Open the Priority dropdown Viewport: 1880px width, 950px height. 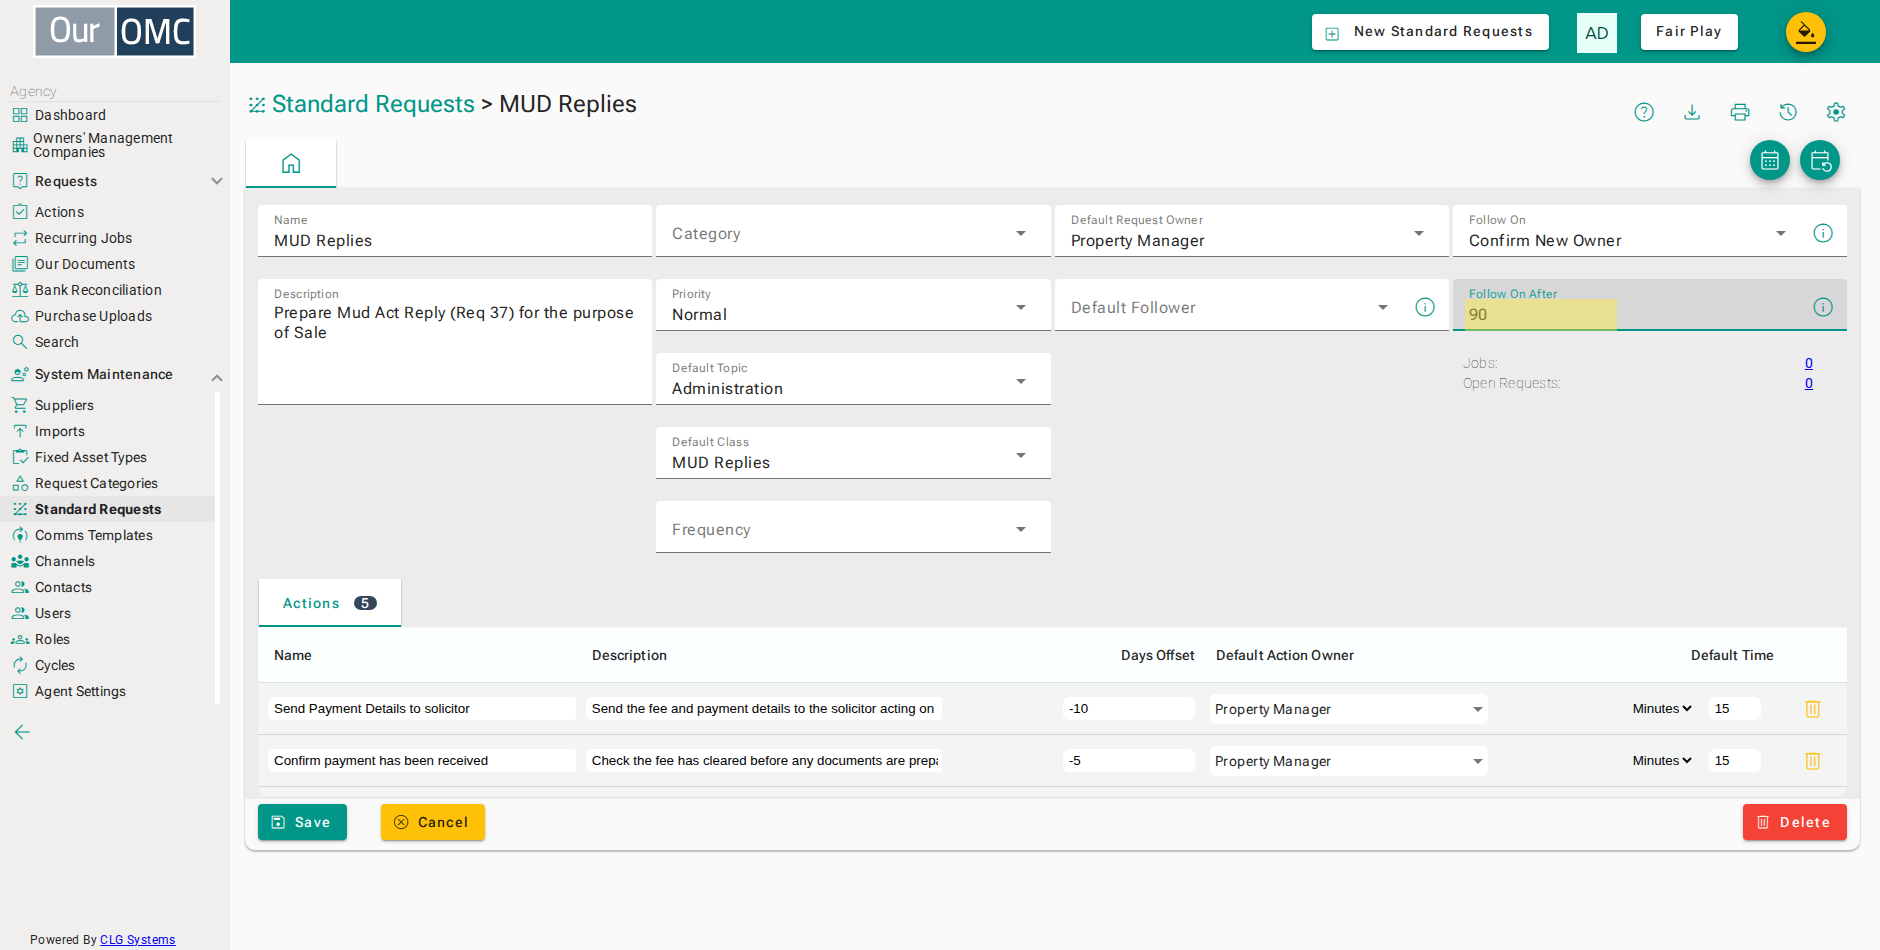(853, 305)
